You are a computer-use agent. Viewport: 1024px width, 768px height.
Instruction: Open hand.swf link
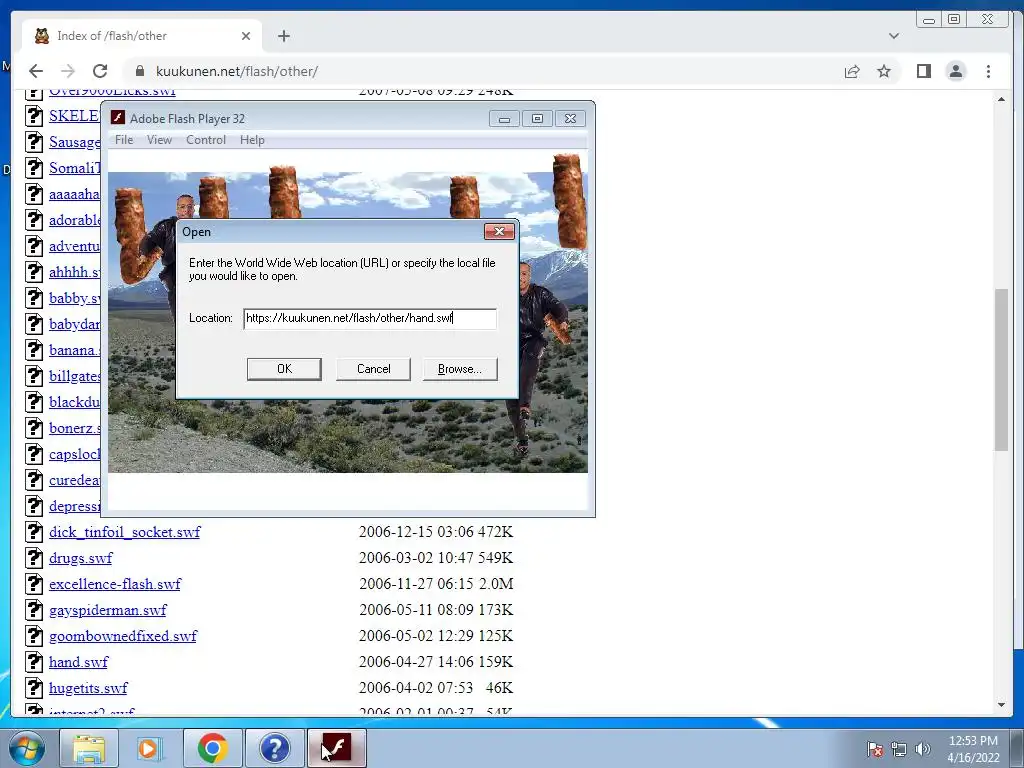coord(78,662)
